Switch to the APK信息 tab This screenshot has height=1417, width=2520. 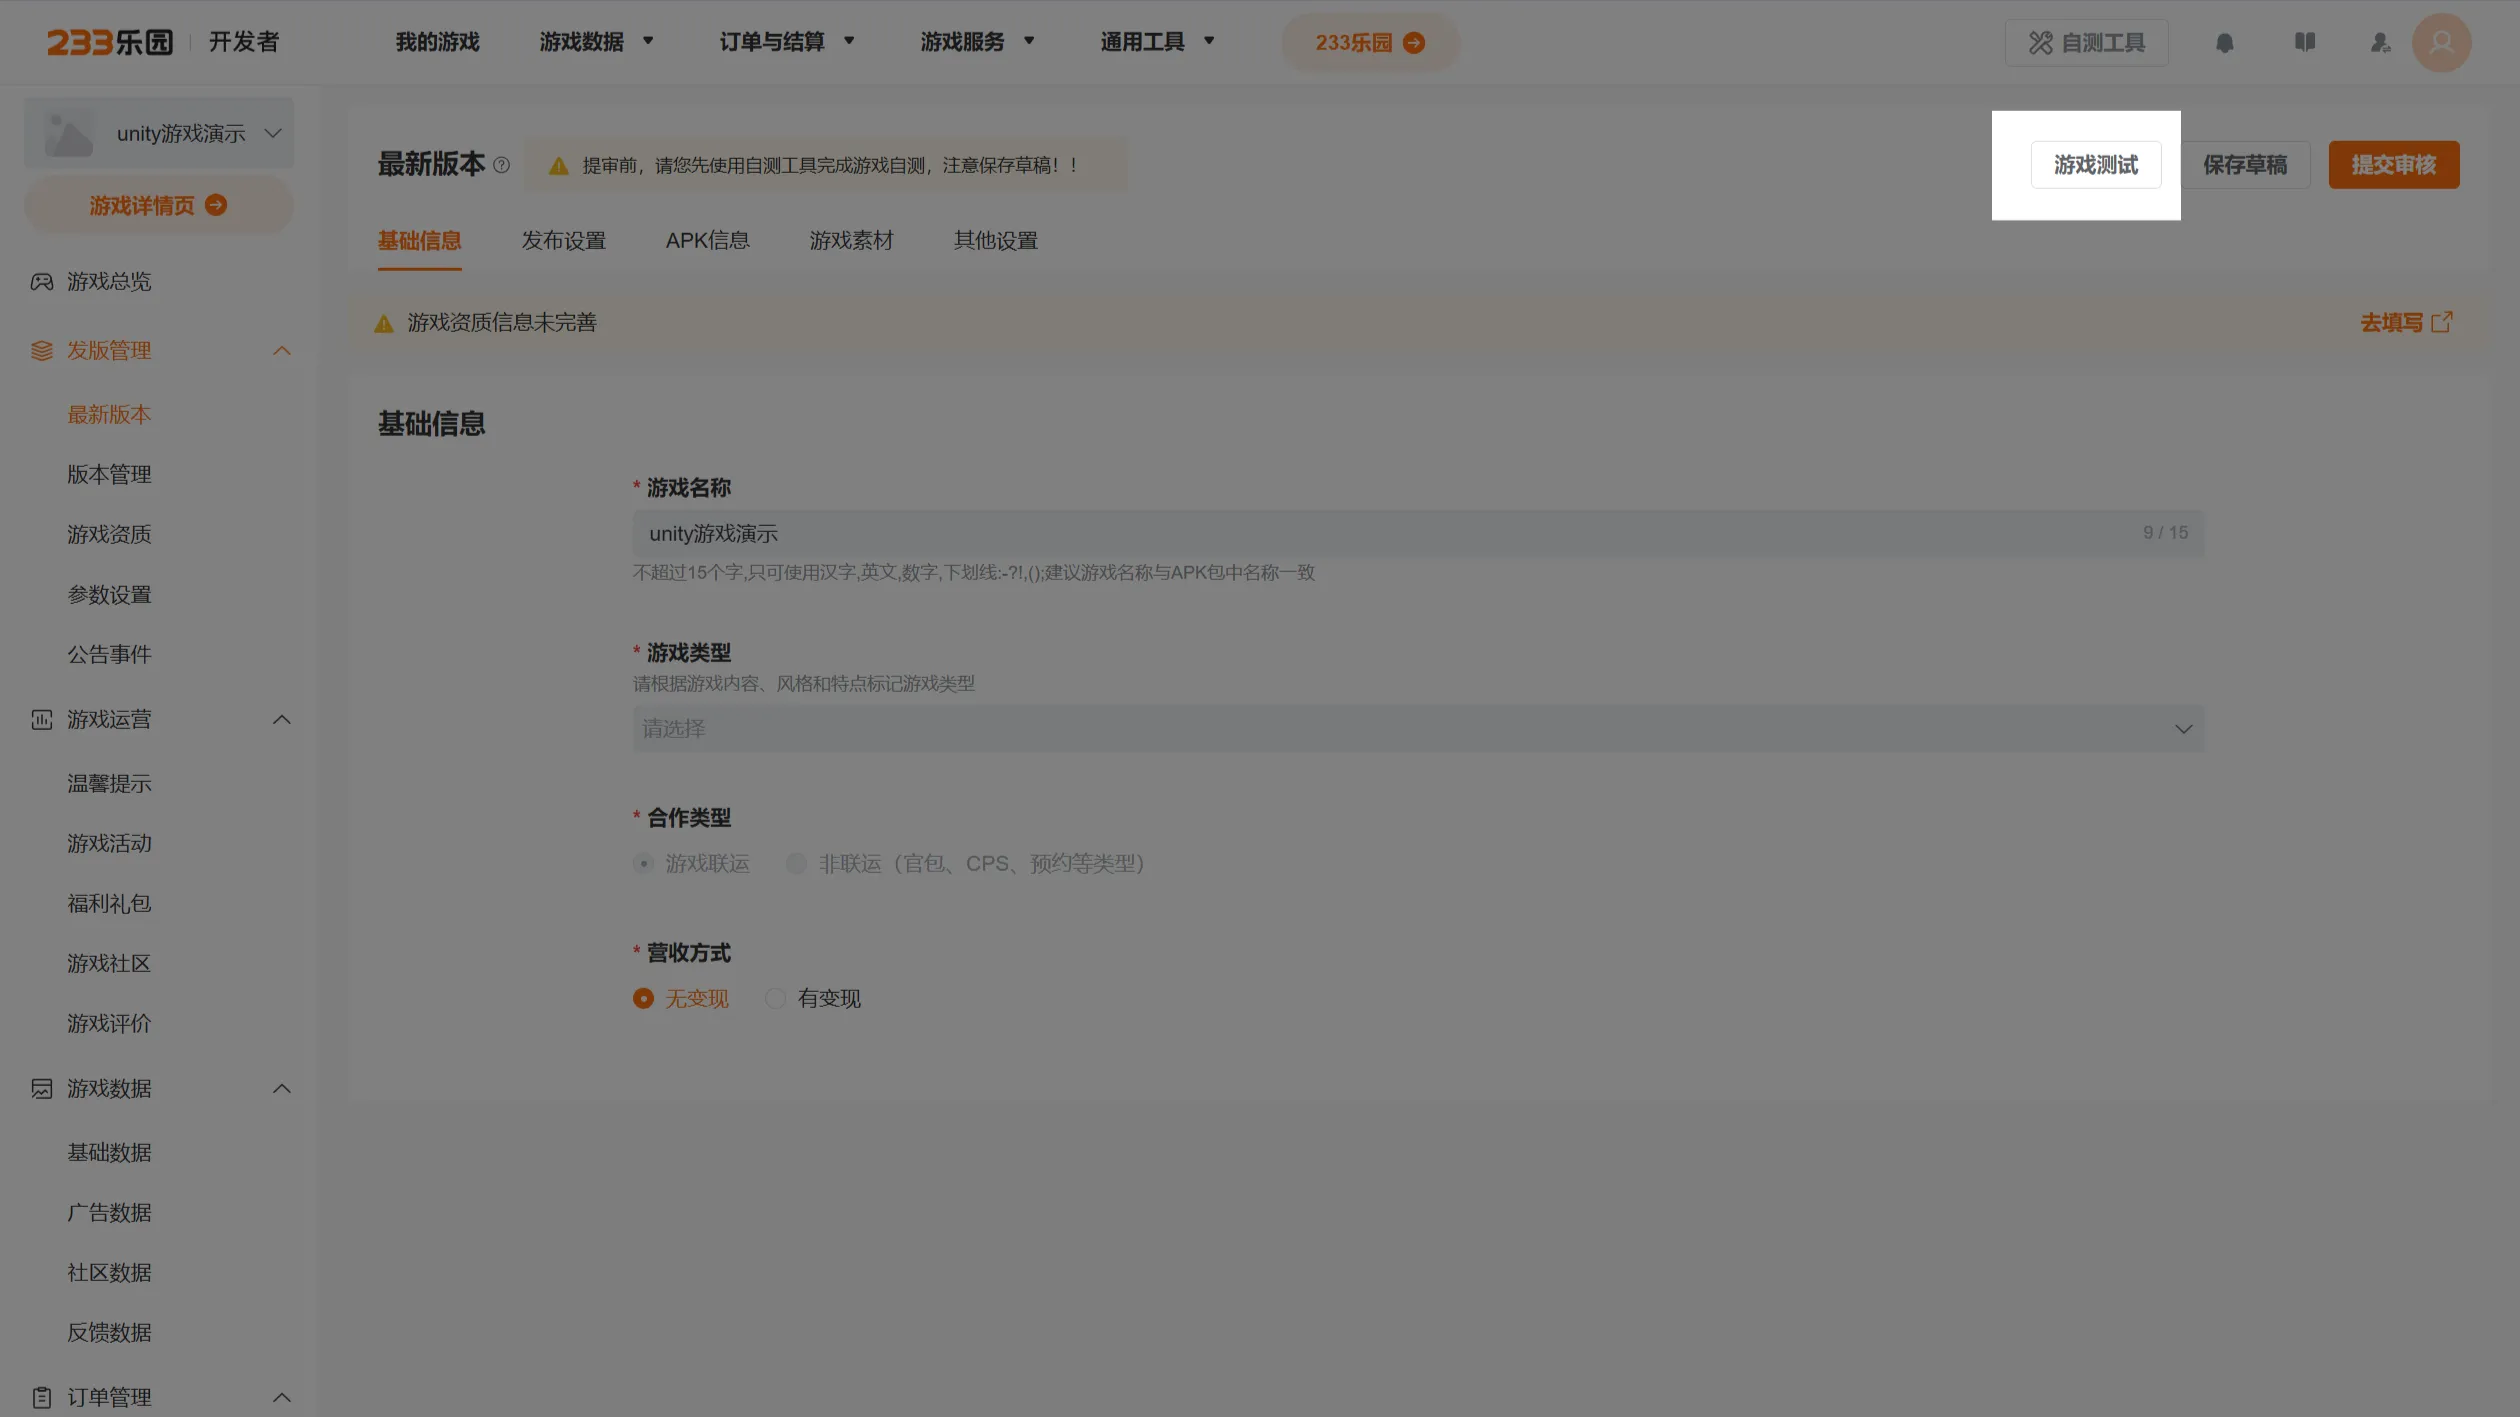tap(707, 241)
